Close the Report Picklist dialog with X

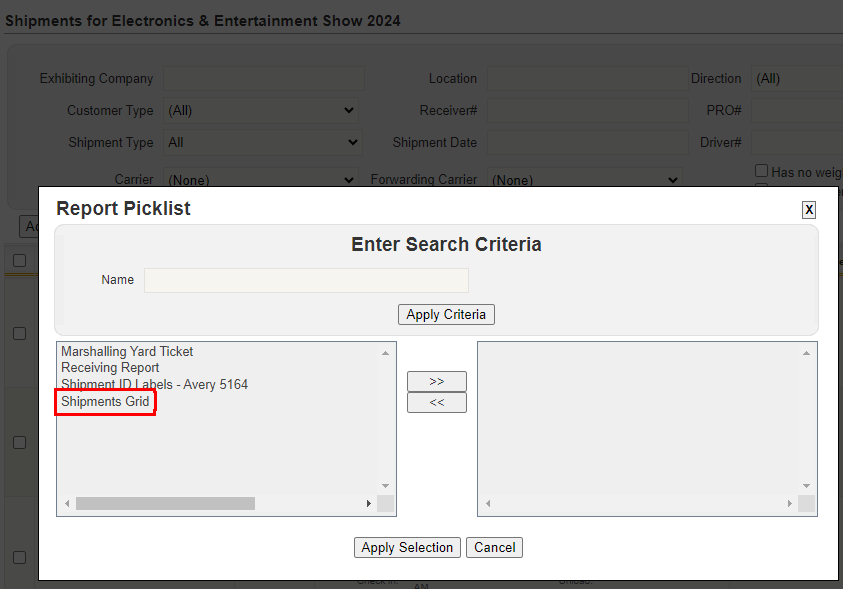809,210
